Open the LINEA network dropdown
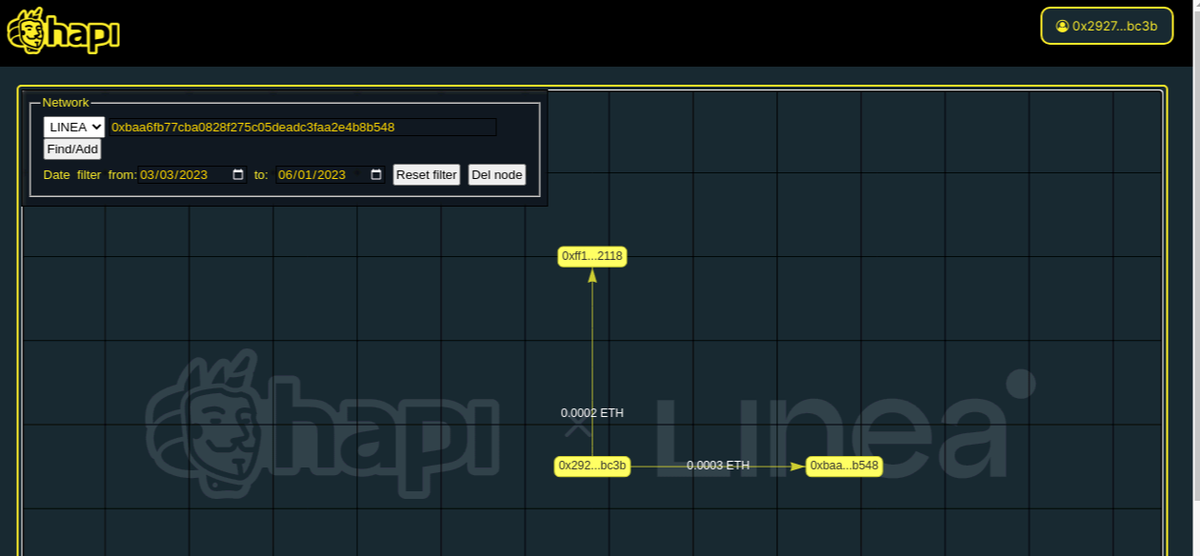 (74, 127)
